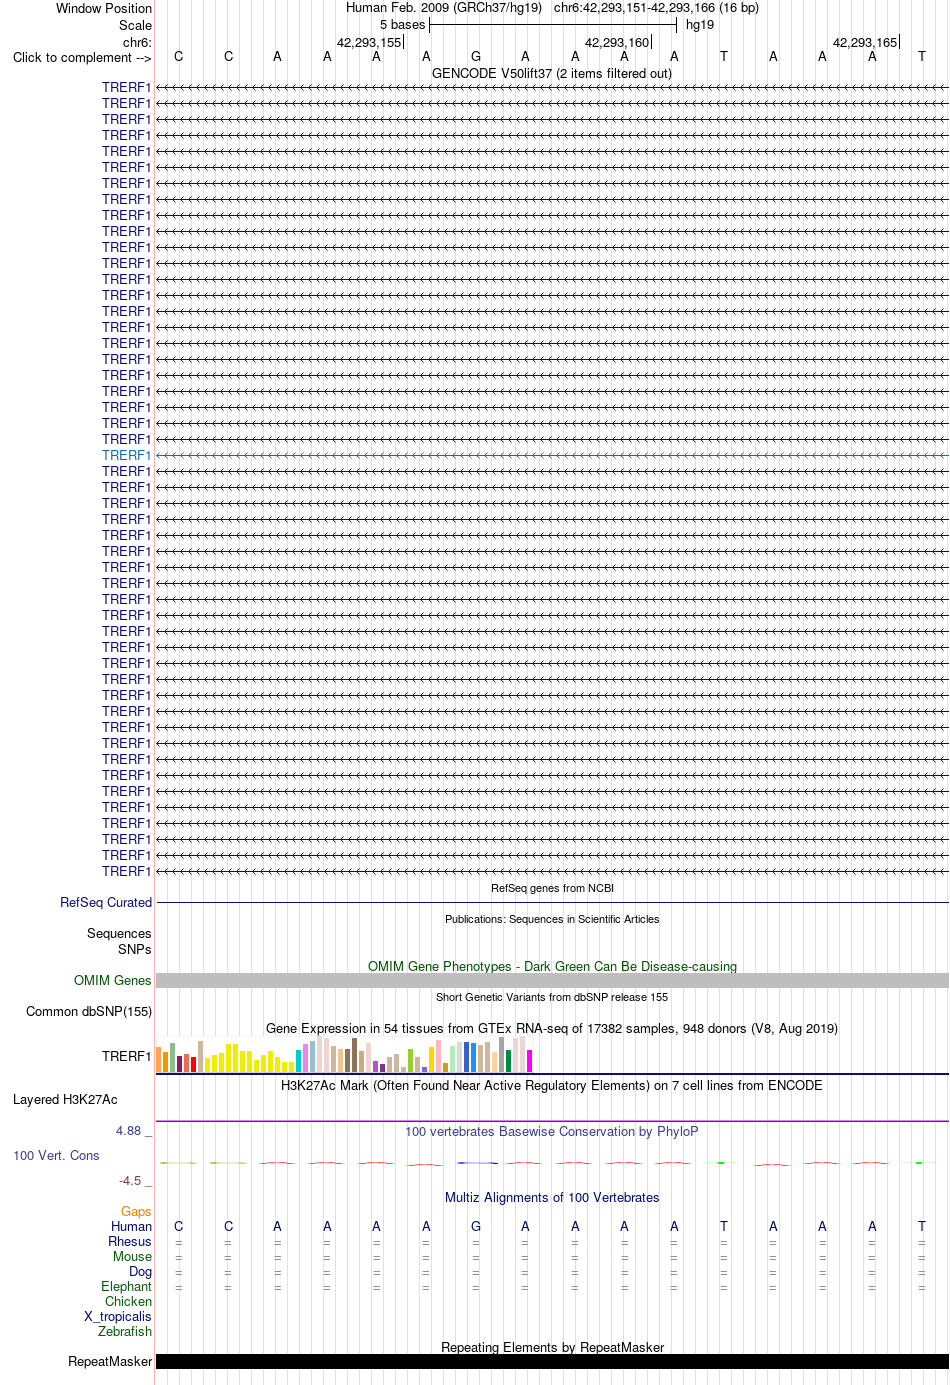Click 'Multiz Alignments of 100 Vertebrates' title
The width and height of the screenshot is (950, 1385).
tap(552, 1197)
